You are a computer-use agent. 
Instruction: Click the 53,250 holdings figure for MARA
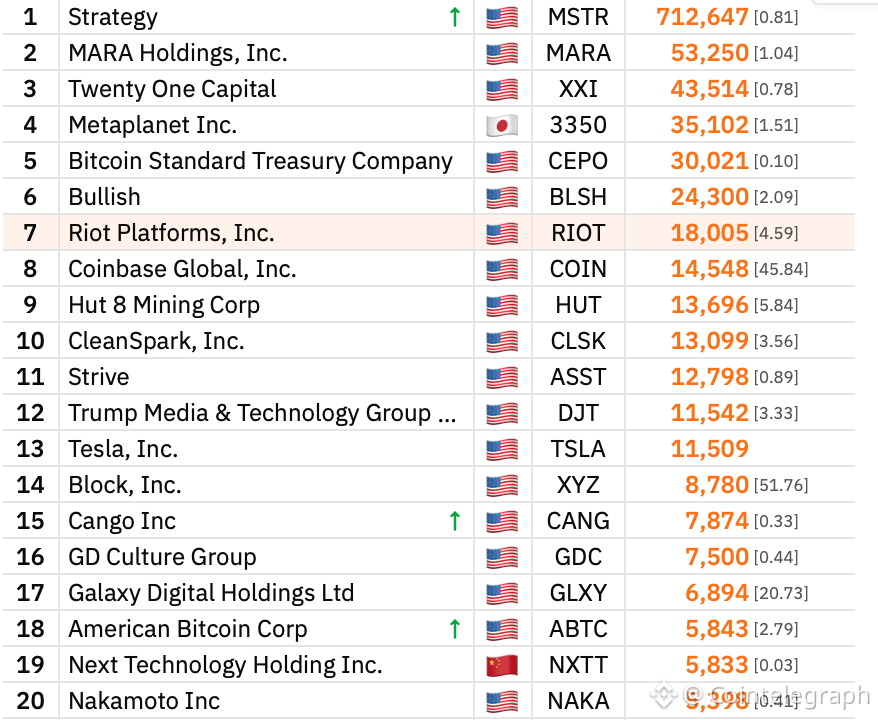[709, 53]
